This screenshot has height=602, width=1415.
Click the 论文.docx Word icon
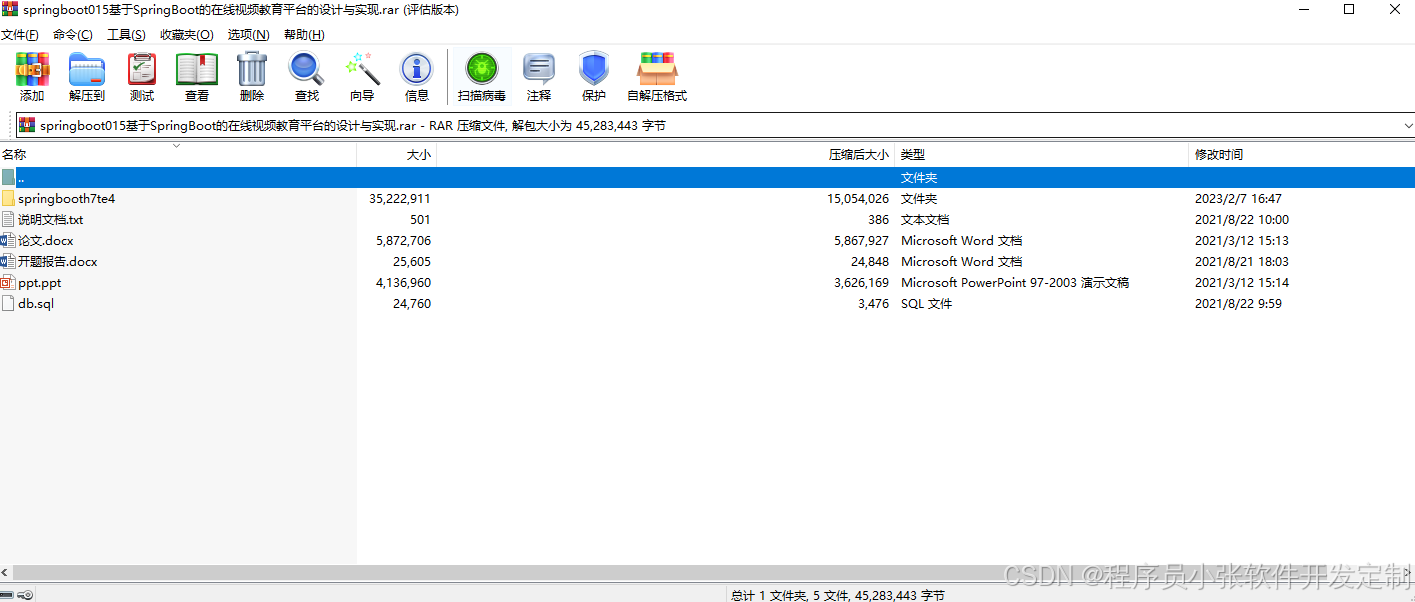click(x=8, y=240)
